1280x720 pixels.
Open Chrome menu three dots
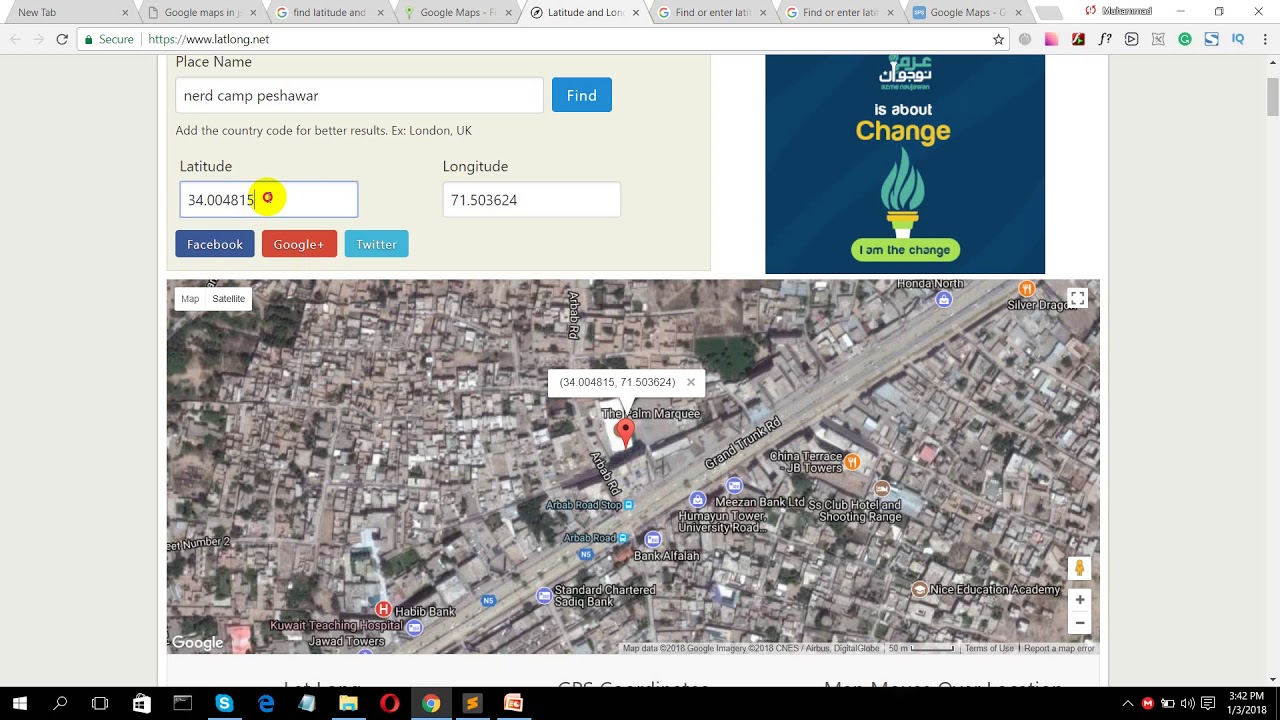point(1264,39)
